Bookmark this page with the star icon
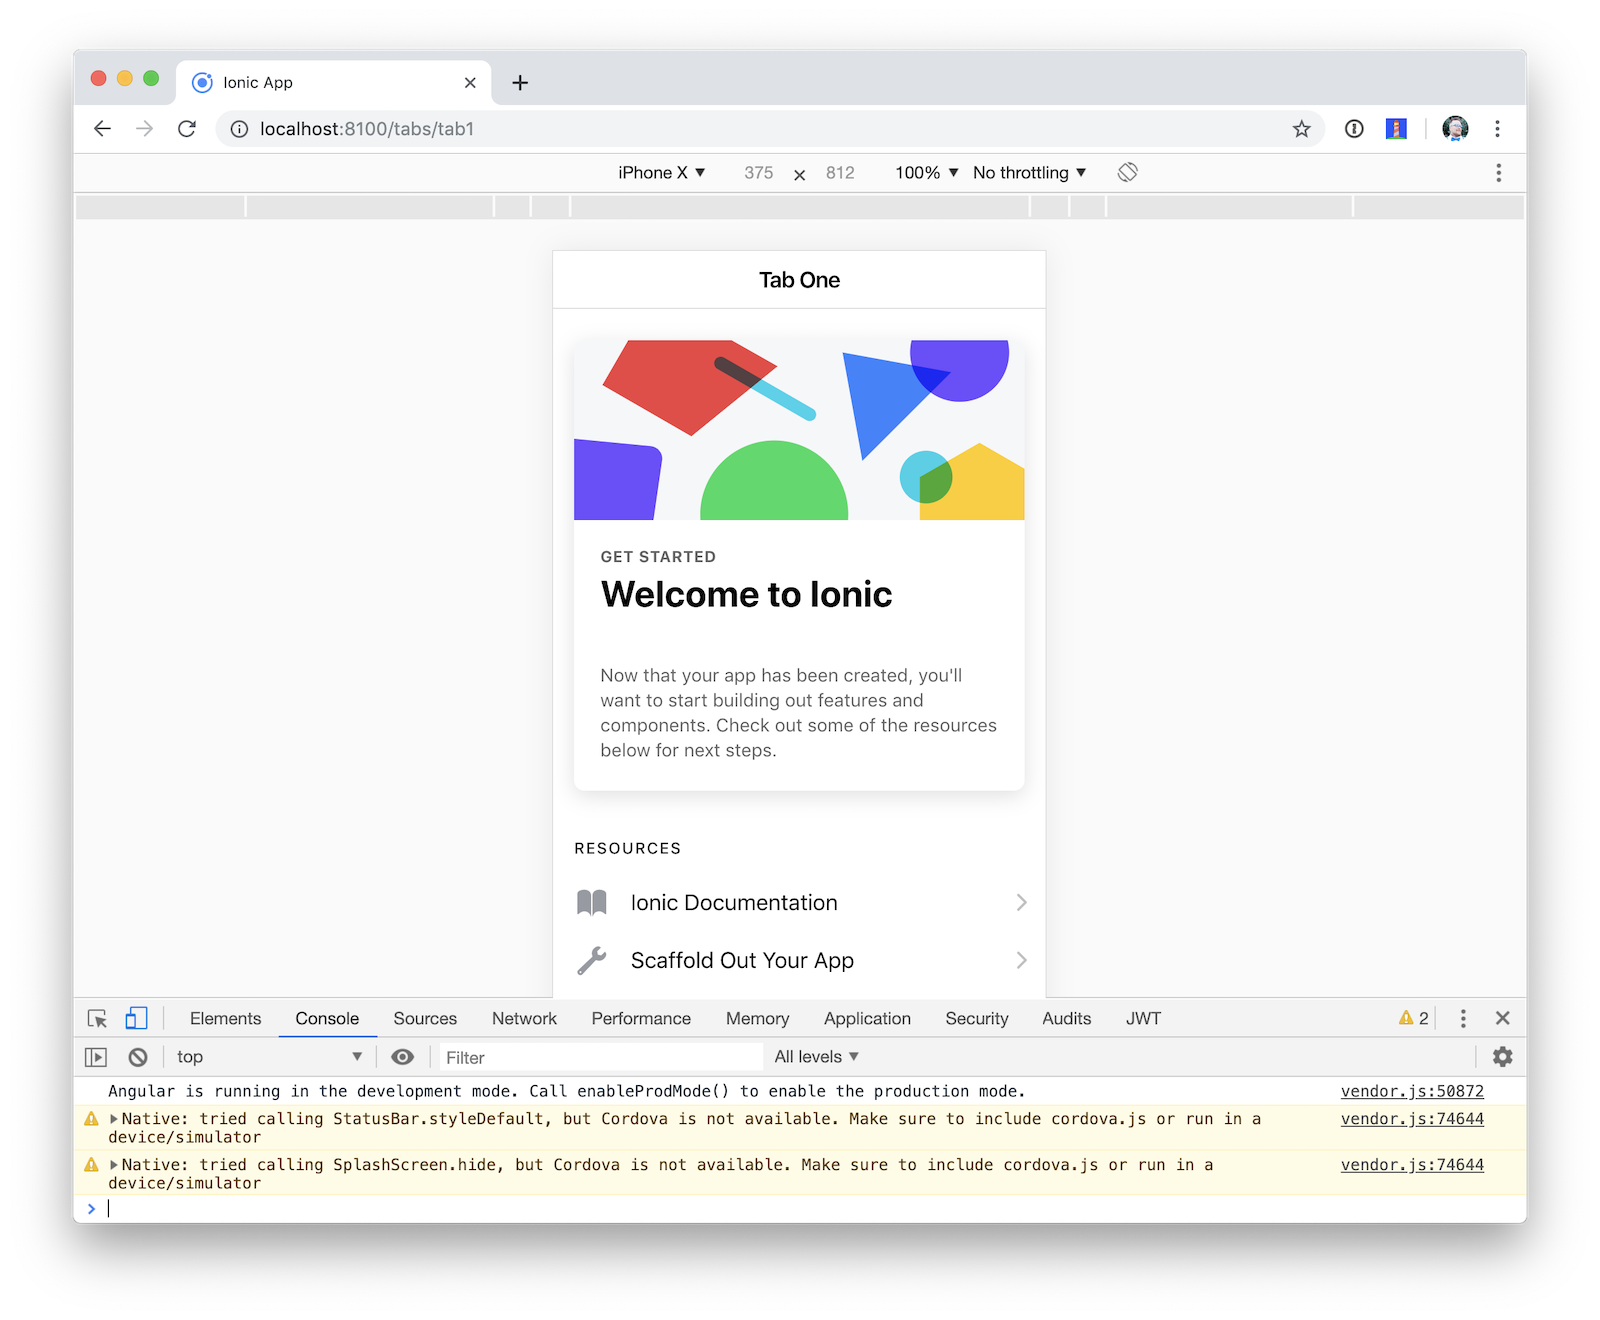1600x1320 pixels. pyautogui.click(x=1301, y=129)
